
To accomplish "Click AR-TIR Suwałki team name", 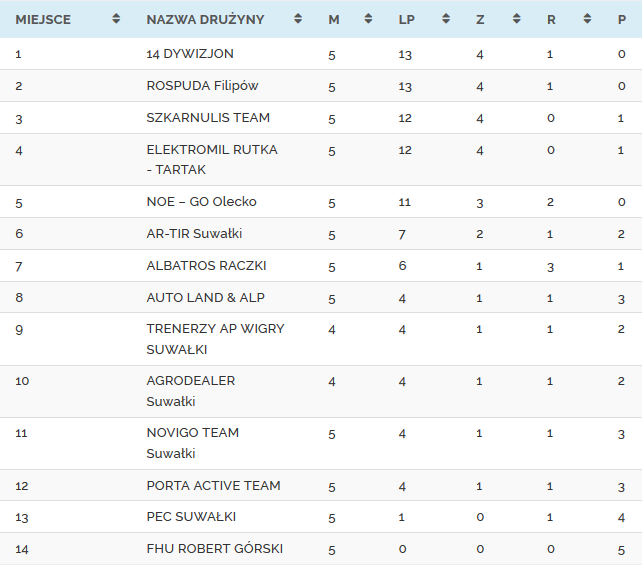I will pos(194,234).
